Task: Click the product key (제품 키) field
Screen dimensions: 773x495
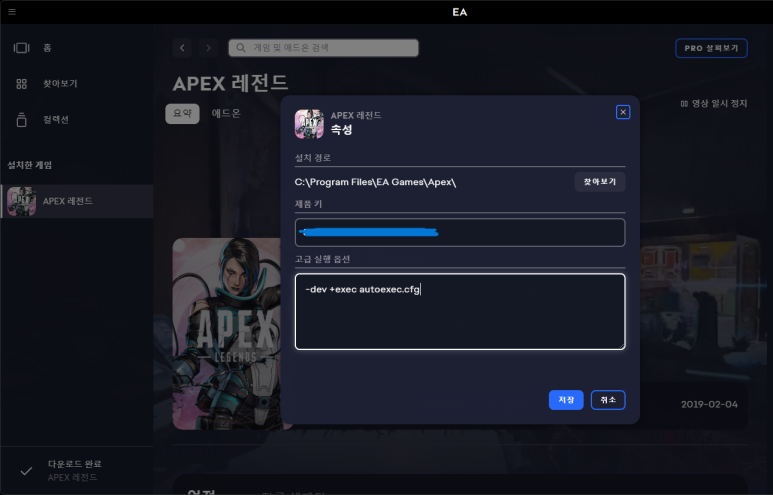Action: [x=460, y=232]
